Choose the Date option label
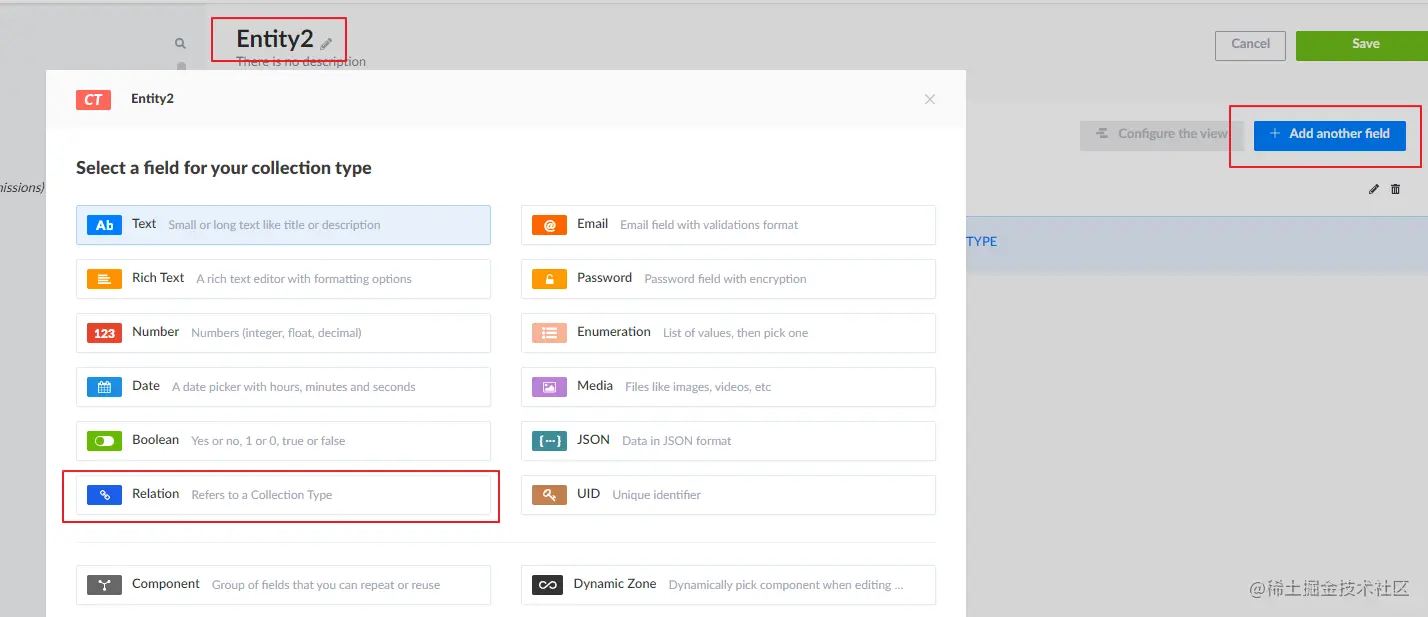Screen dimensions: 1428x617 tap(146, 386)
